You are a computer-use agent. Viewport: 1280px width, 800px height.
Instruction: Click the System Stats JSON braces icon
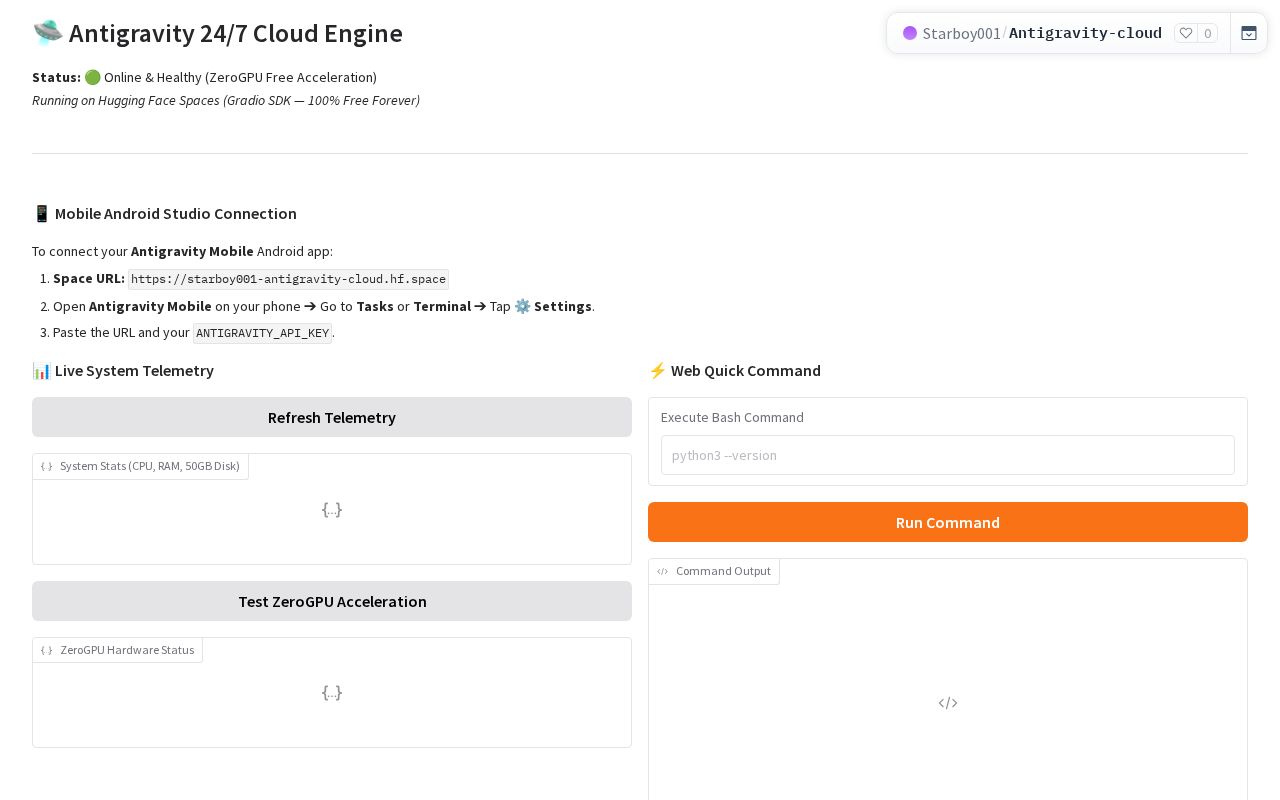[47, 466]
